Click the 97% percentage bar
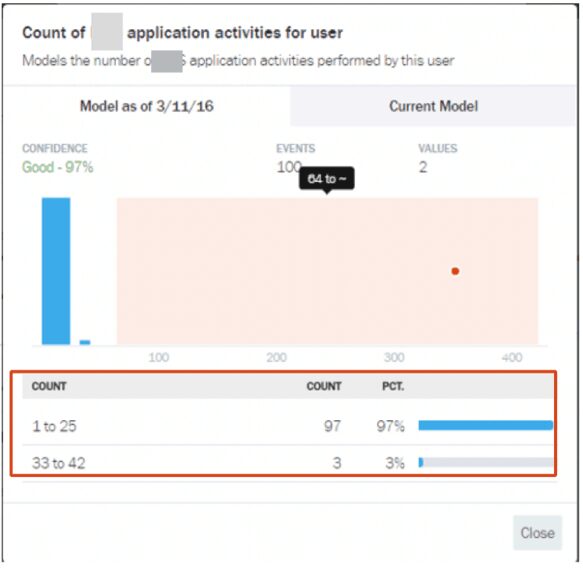Image resolution: width=583 pixels, height=568 pixels. (486, 425)
